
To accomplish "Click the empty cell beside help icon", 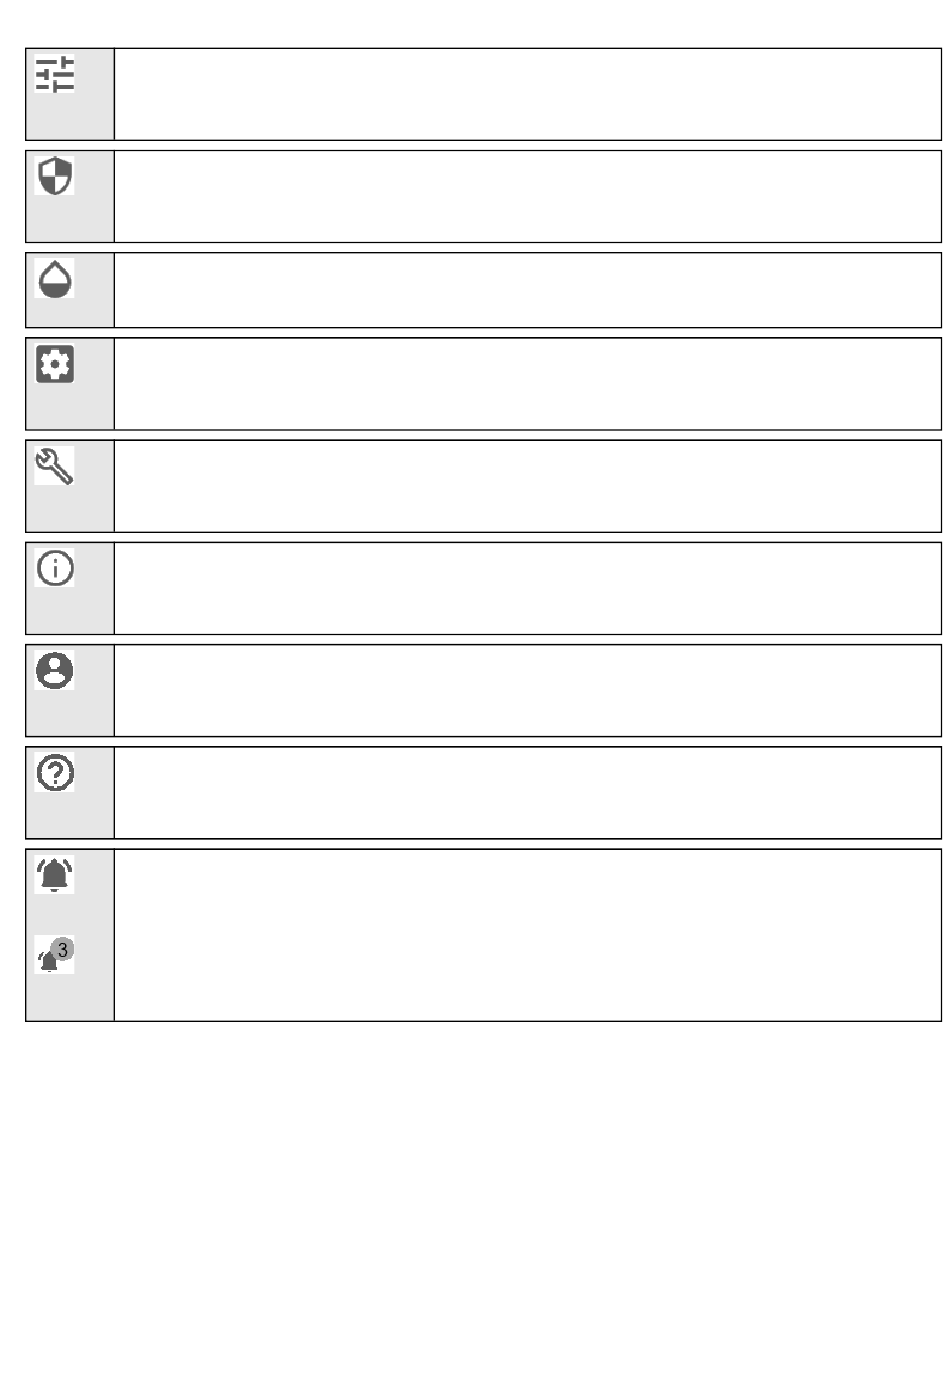I will coord(528,792).
